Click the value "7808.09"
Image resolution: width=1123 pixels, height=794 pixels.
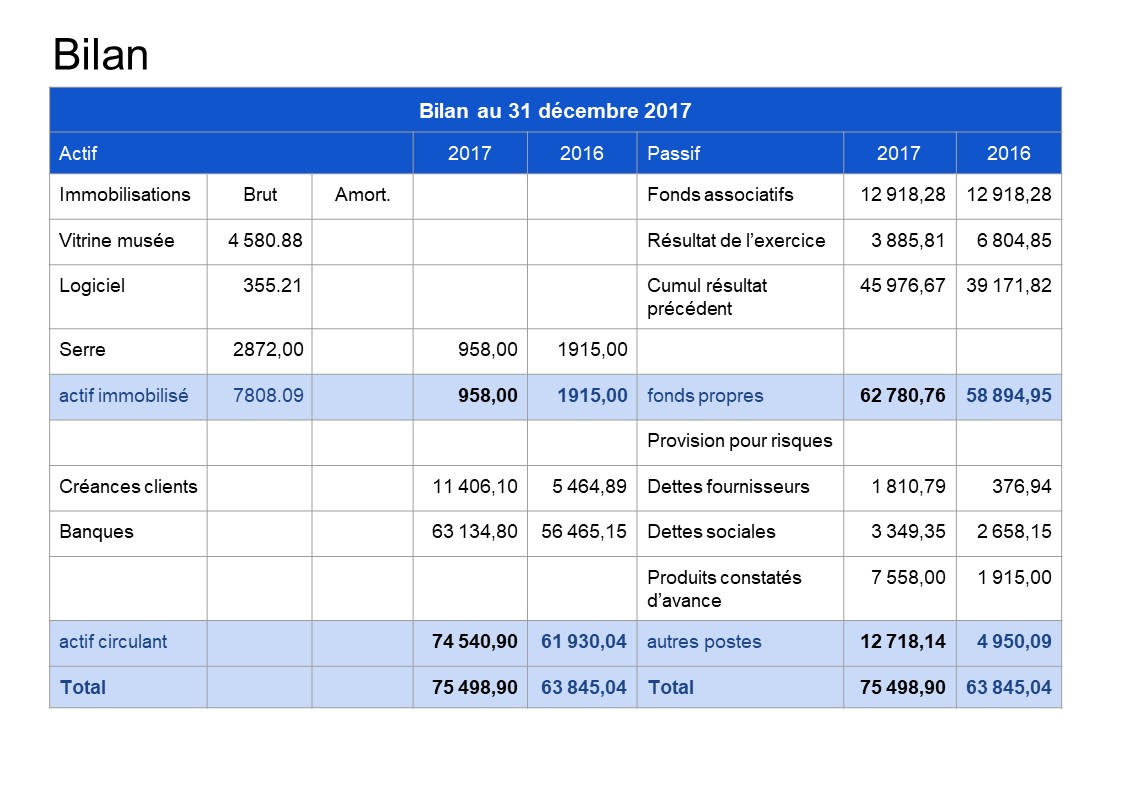(268, 395)
